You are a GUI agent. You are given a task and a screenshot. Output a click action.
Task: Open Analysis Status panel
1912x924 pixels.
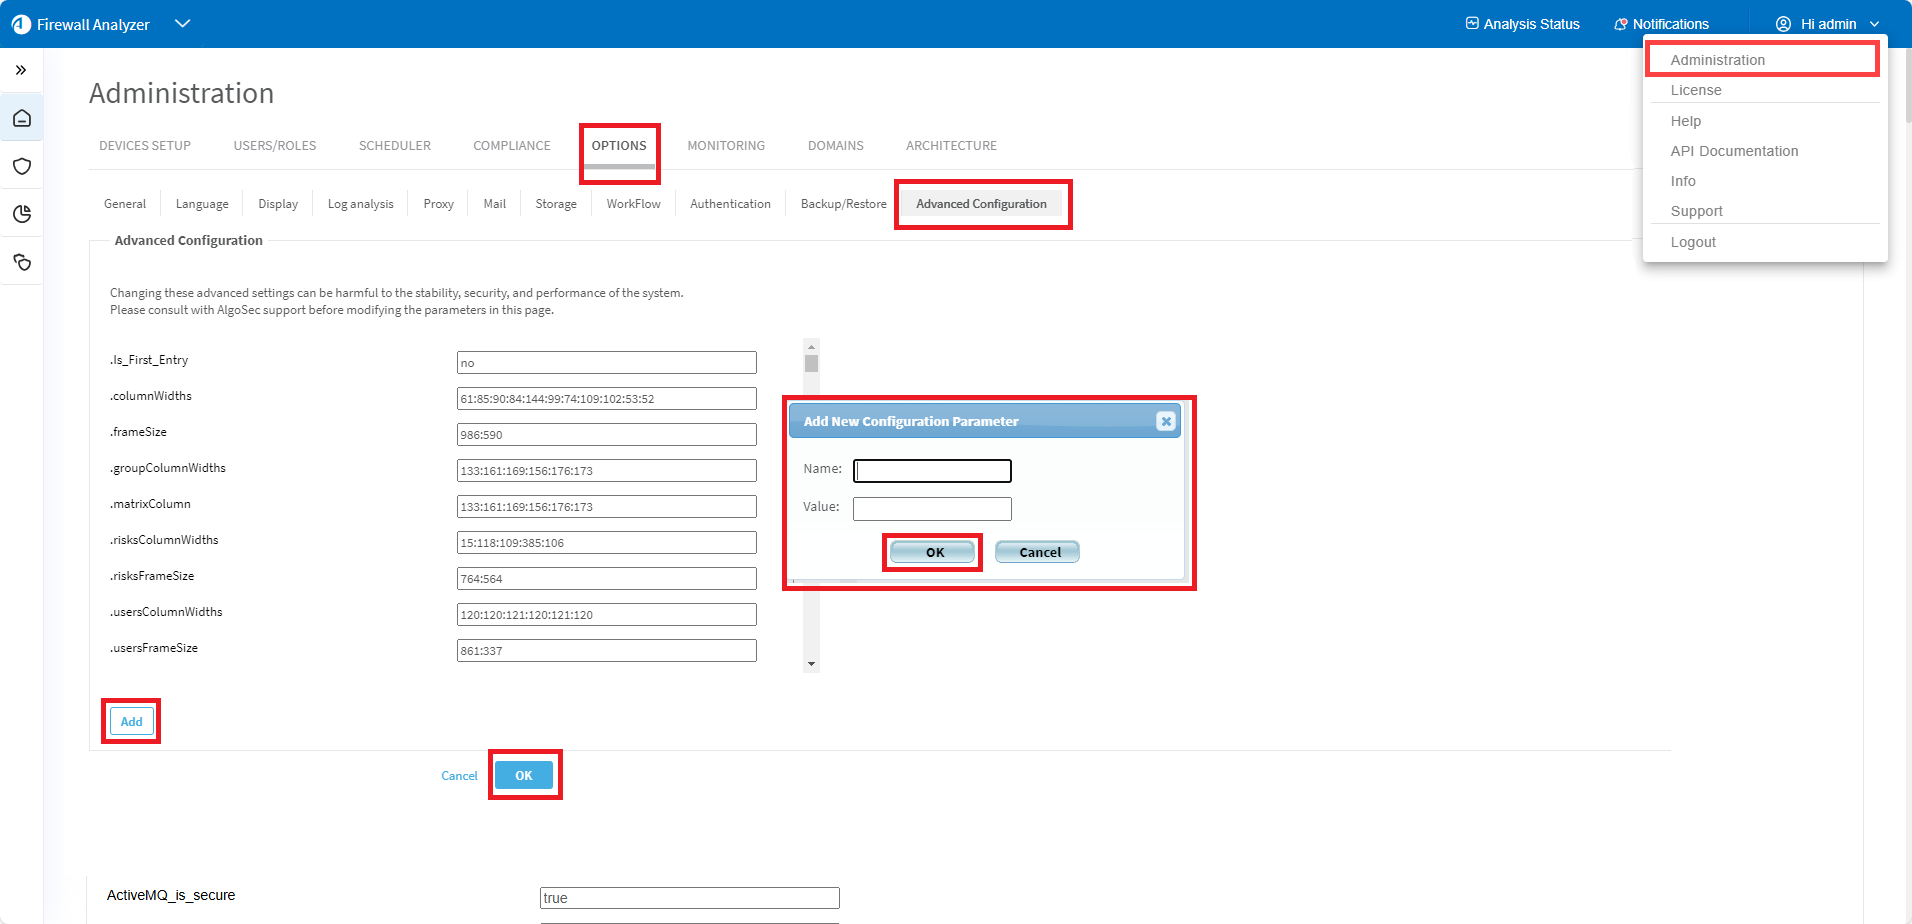(x=1522, y=24)
